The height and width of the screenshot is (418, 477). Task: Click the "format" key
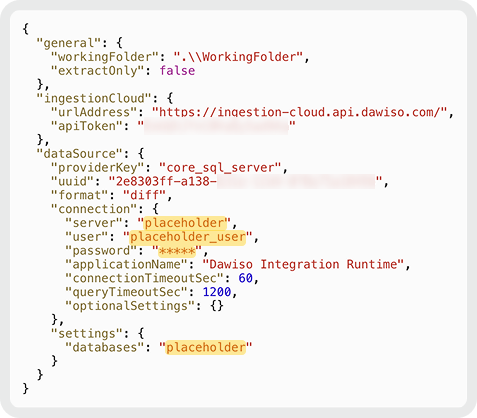tap(79, 195)
